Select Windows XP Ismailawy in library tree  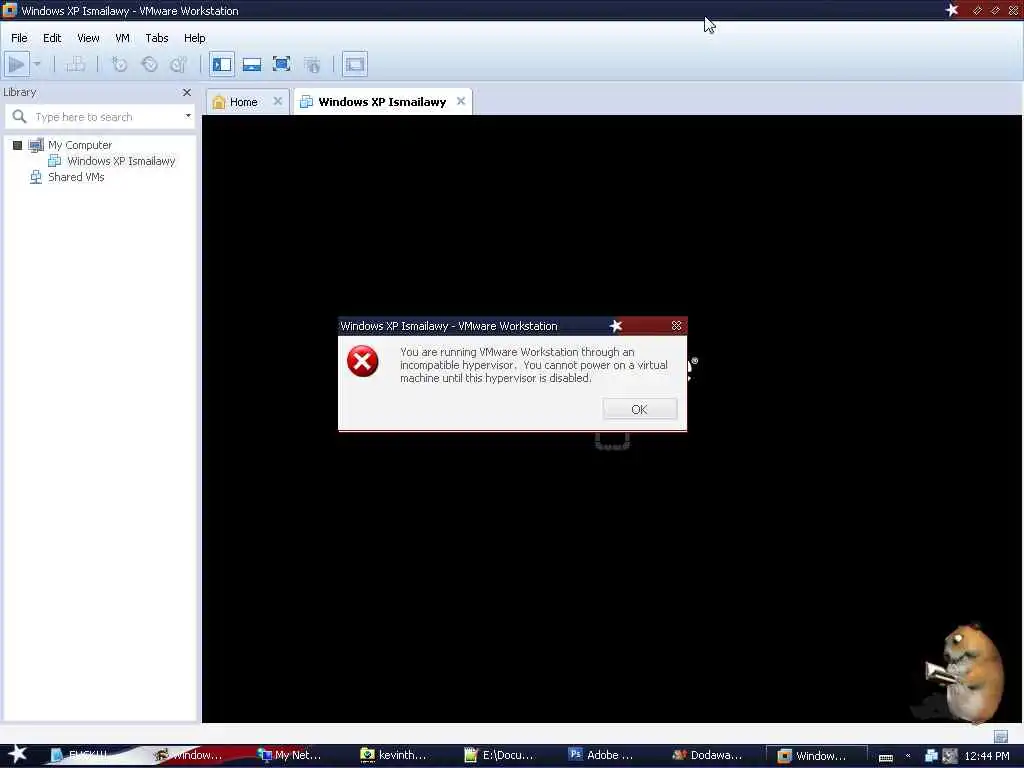121,161
